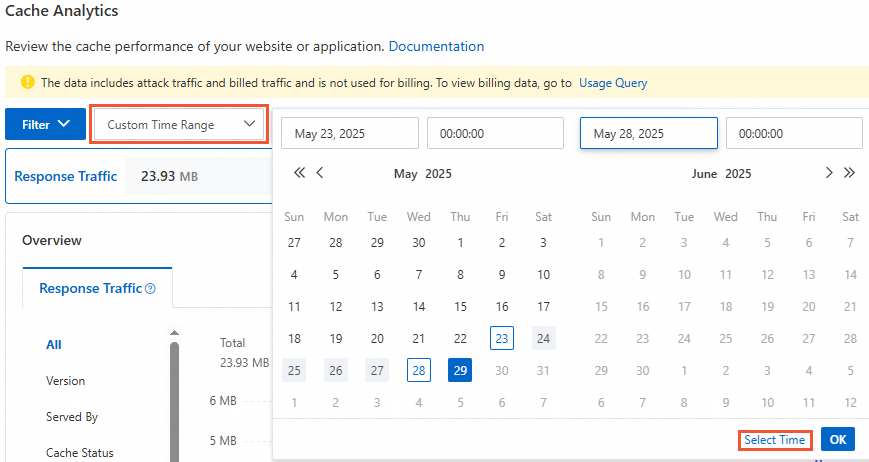Click Select Time in the date picker
869x462 pixels.
(775, 440)
